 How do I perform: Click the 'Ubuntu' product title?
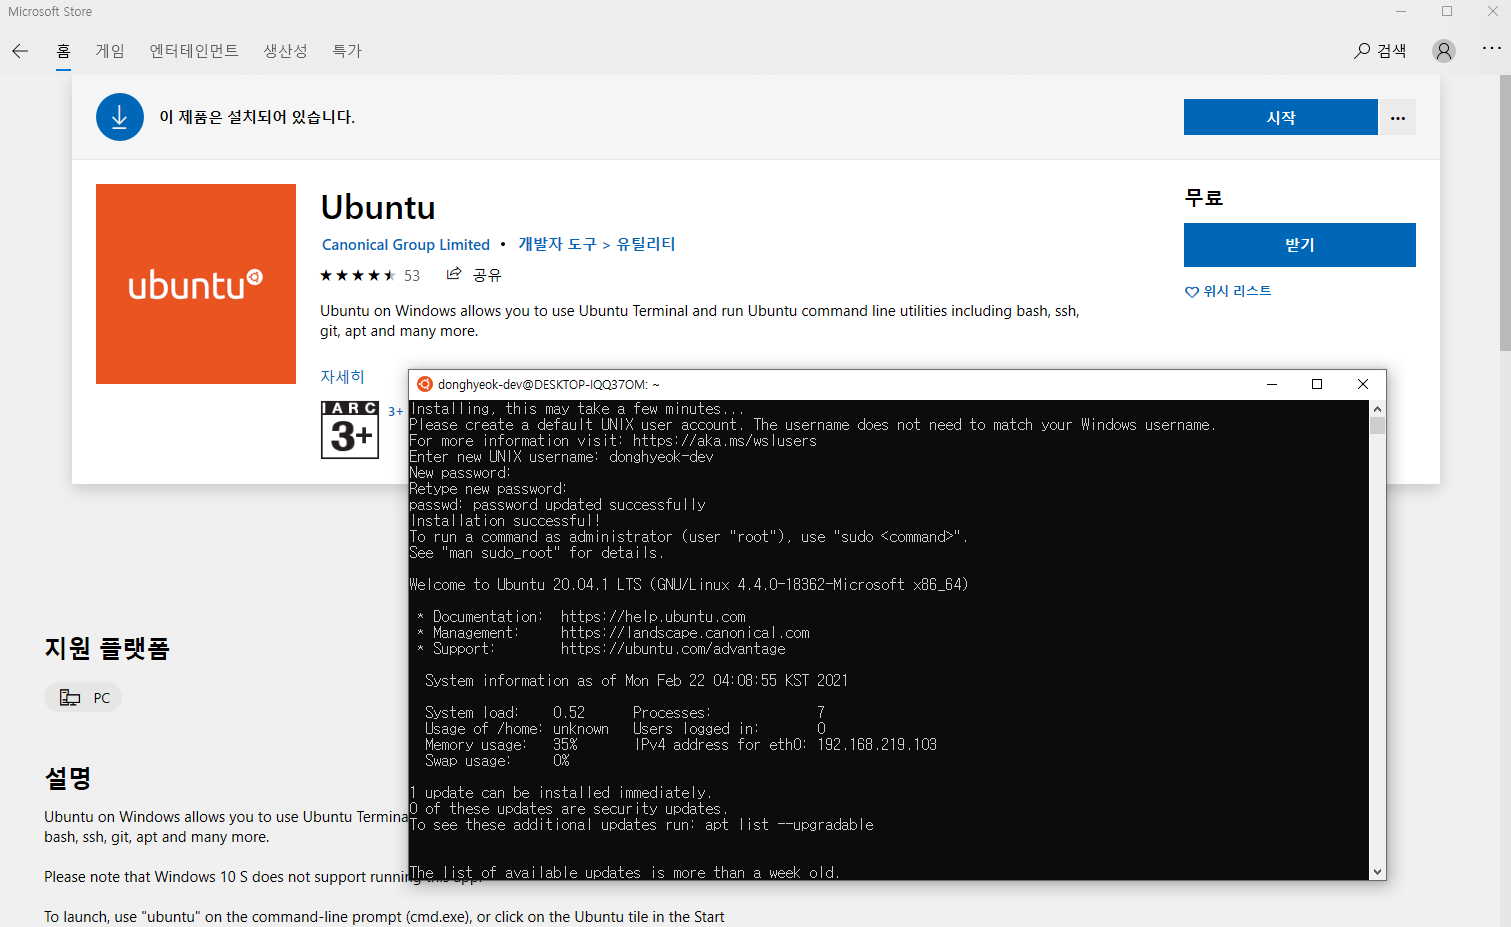coord(378,207)
